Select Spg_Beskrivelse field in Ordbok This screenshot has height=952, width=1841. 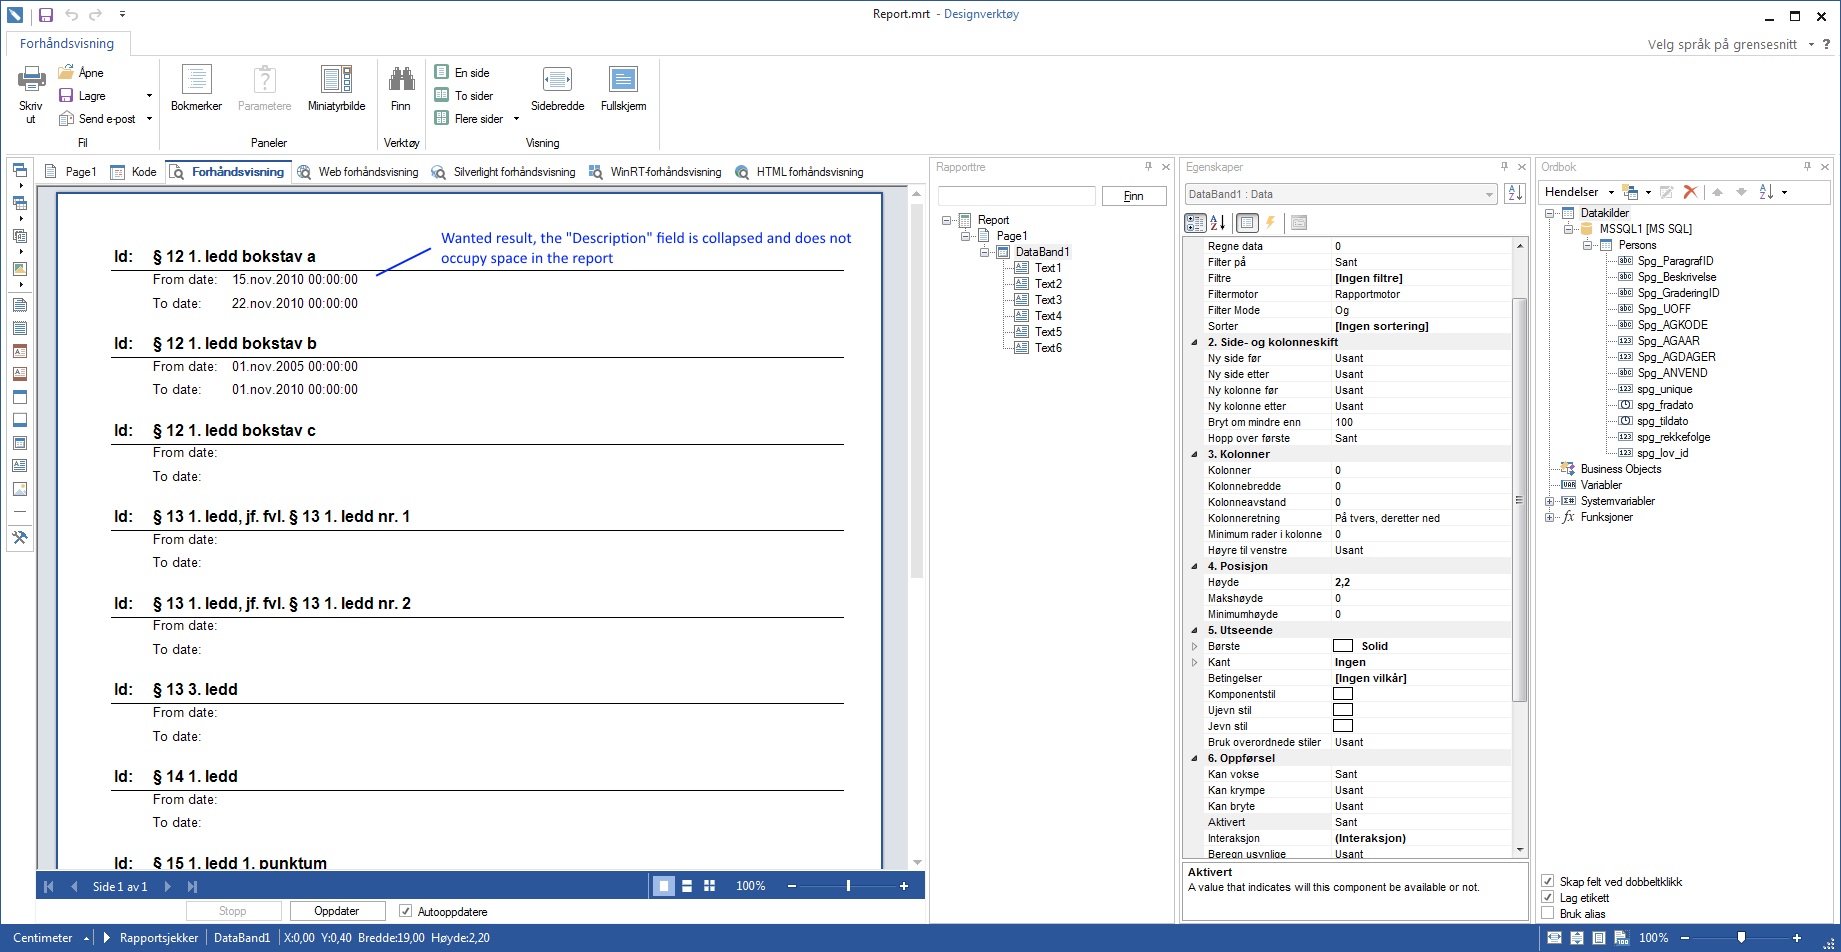pyautogui.click(x=1677, y=277)
